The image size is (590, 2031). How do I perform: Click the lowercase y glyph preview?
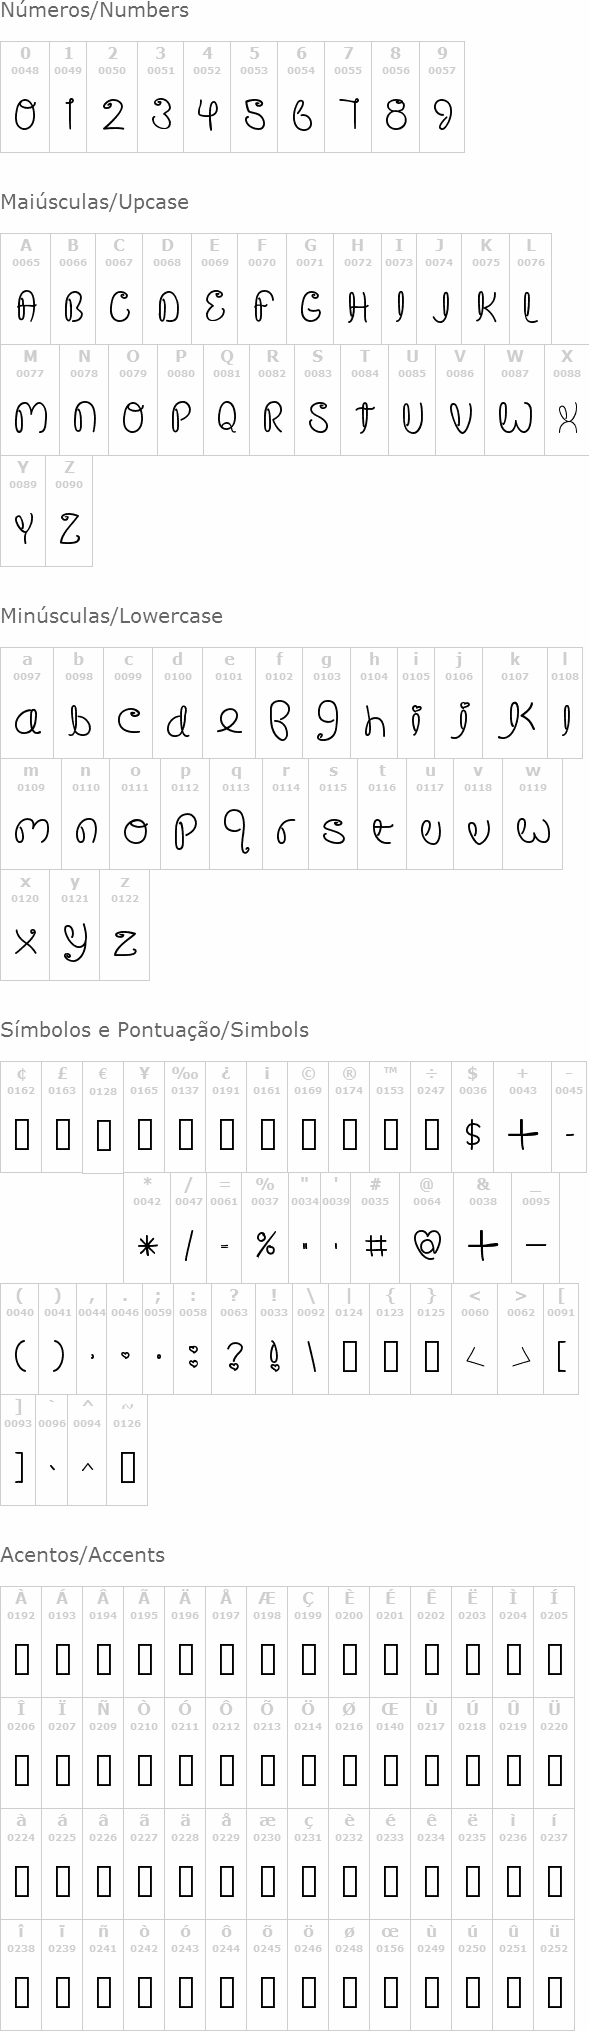75,942
